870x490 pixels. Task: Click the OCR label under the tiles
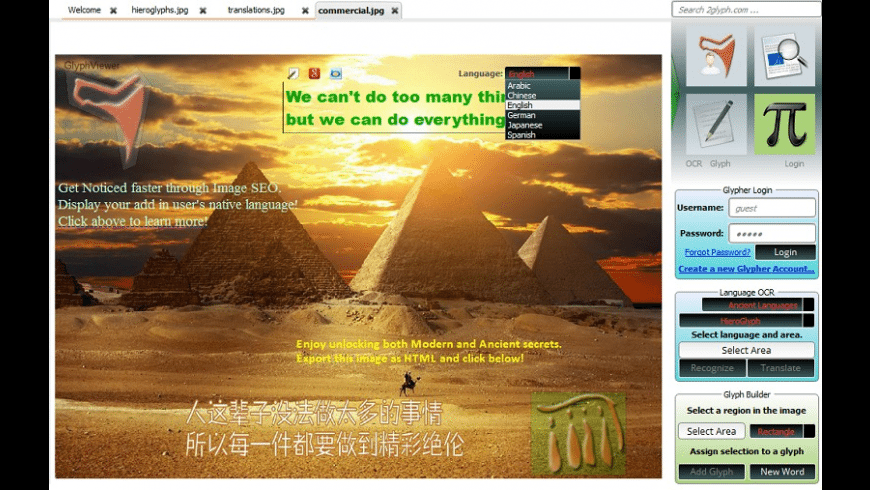(694, 164)
